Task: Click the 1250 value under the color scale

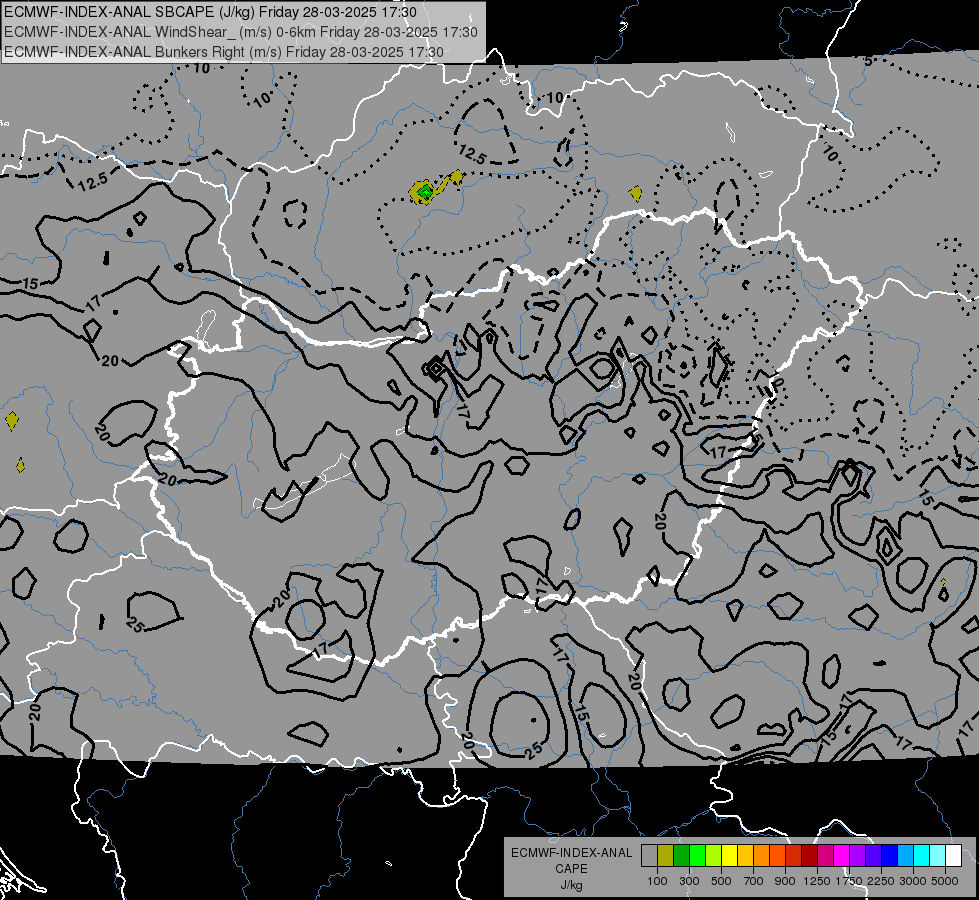Action: (x=817, y=881)
